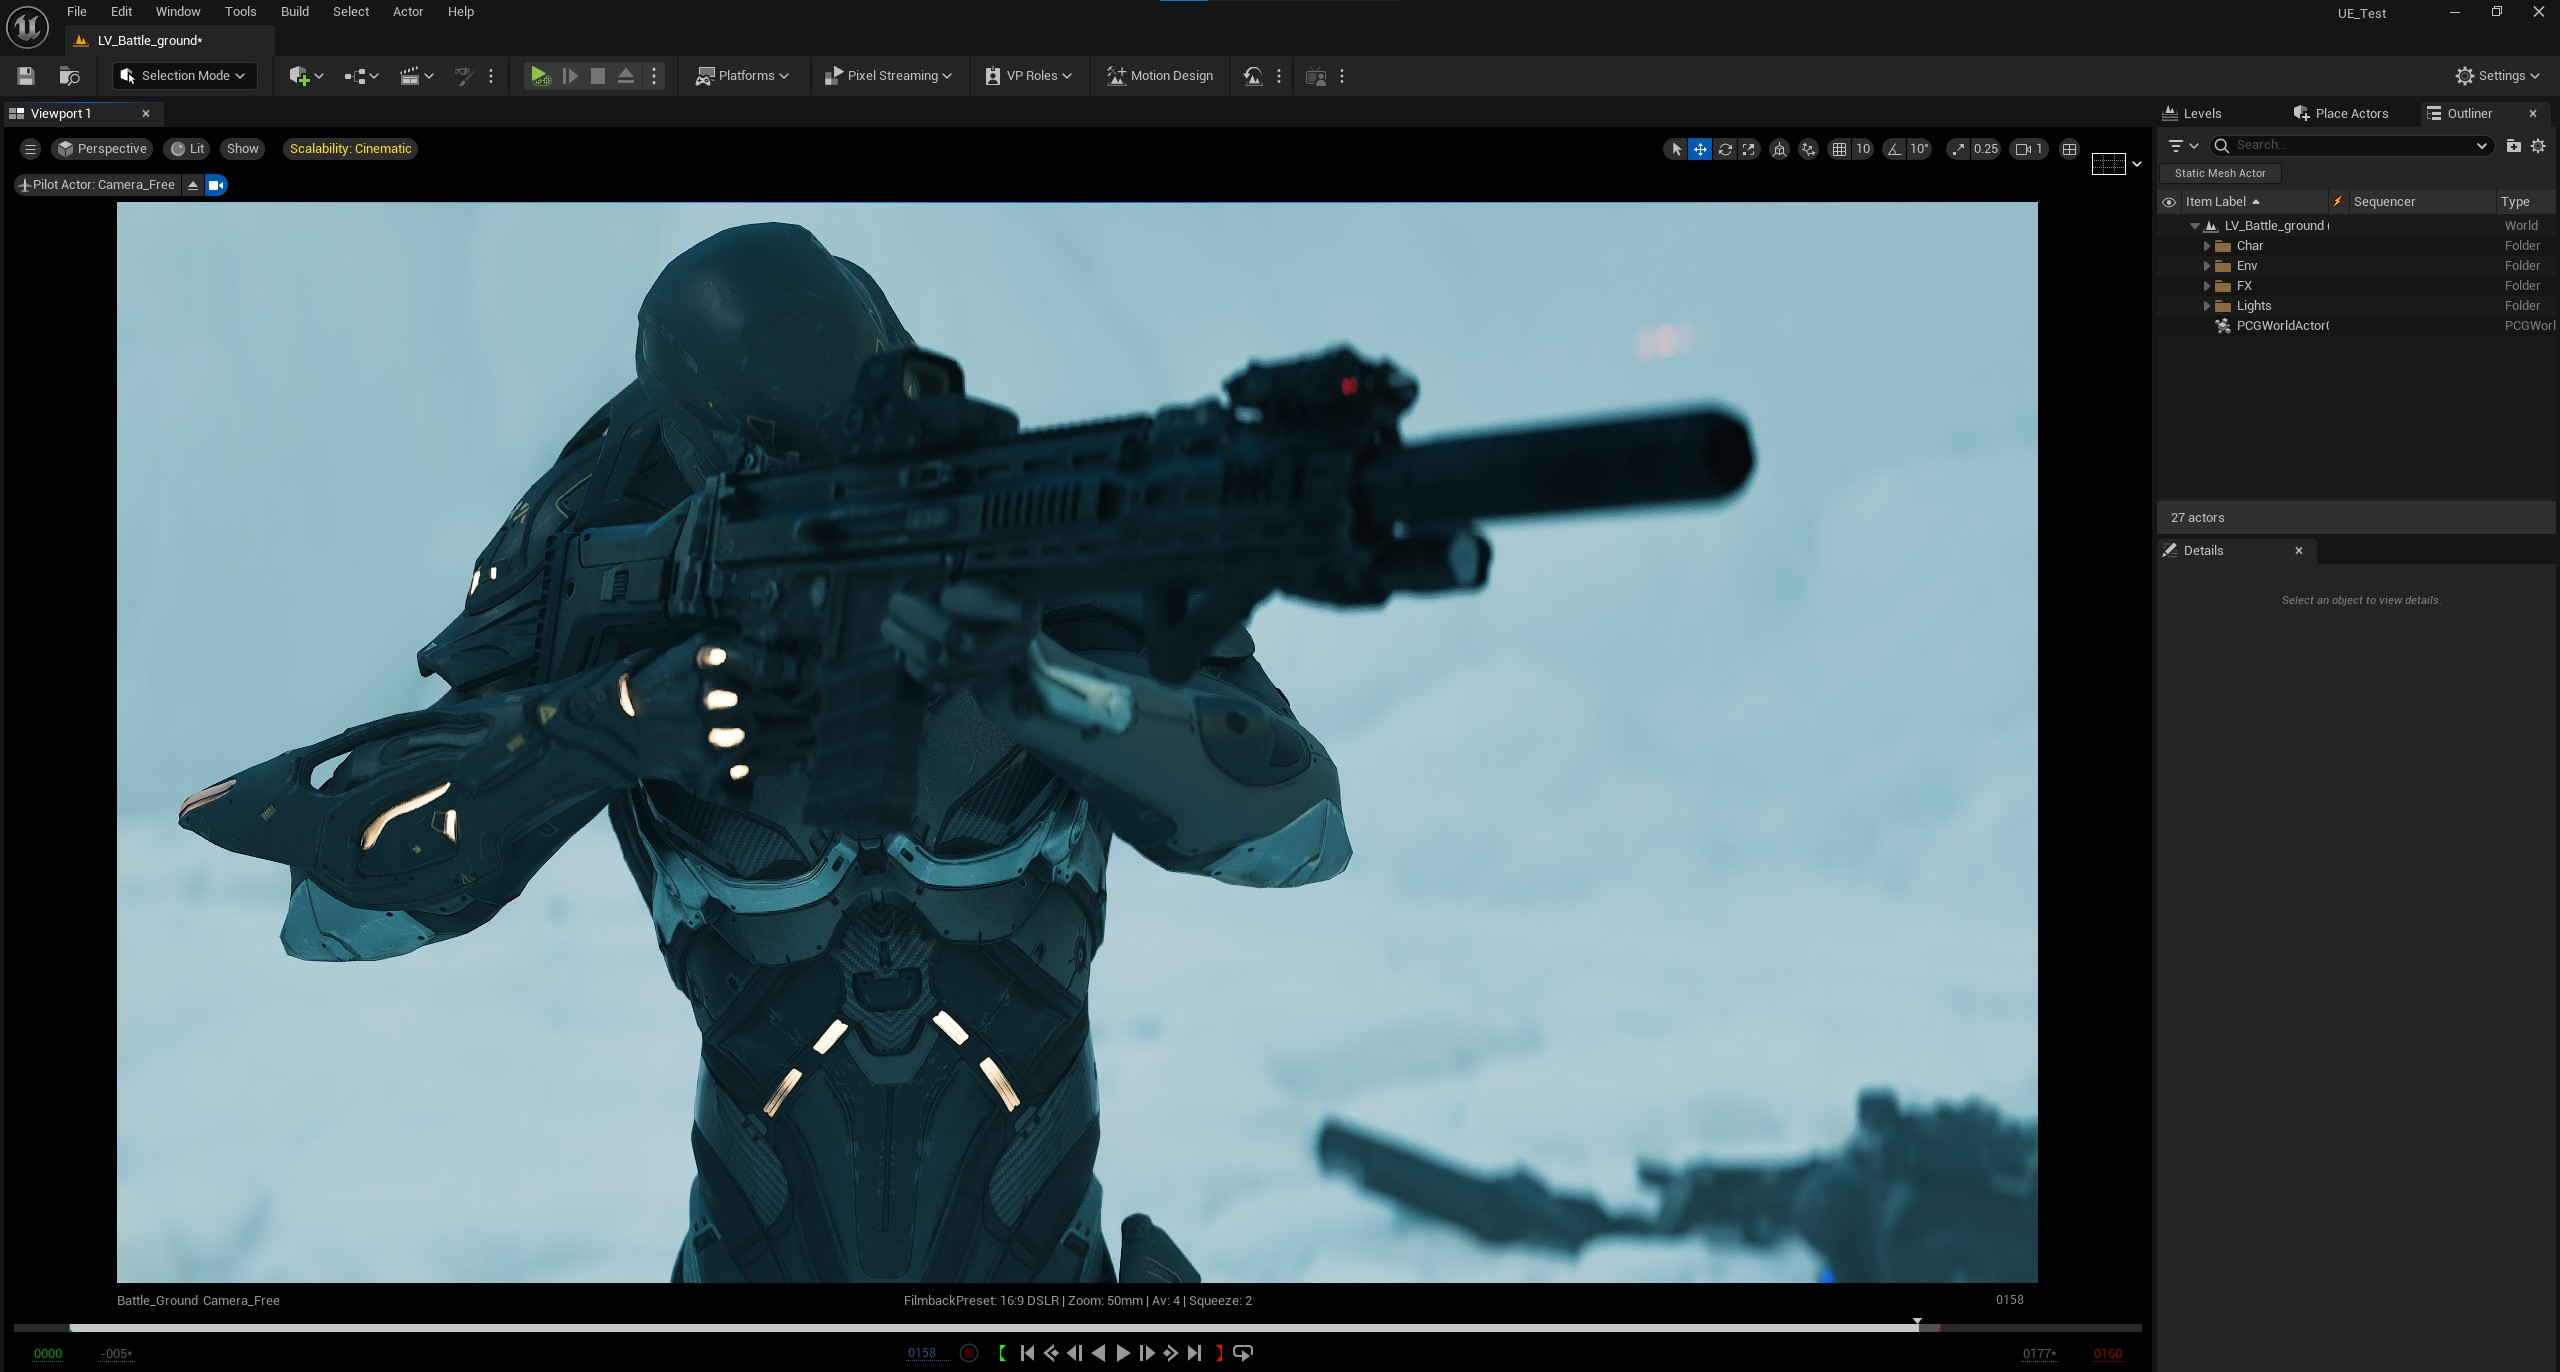Toggle rotation snapping angle icon

tap(1894, 149)
